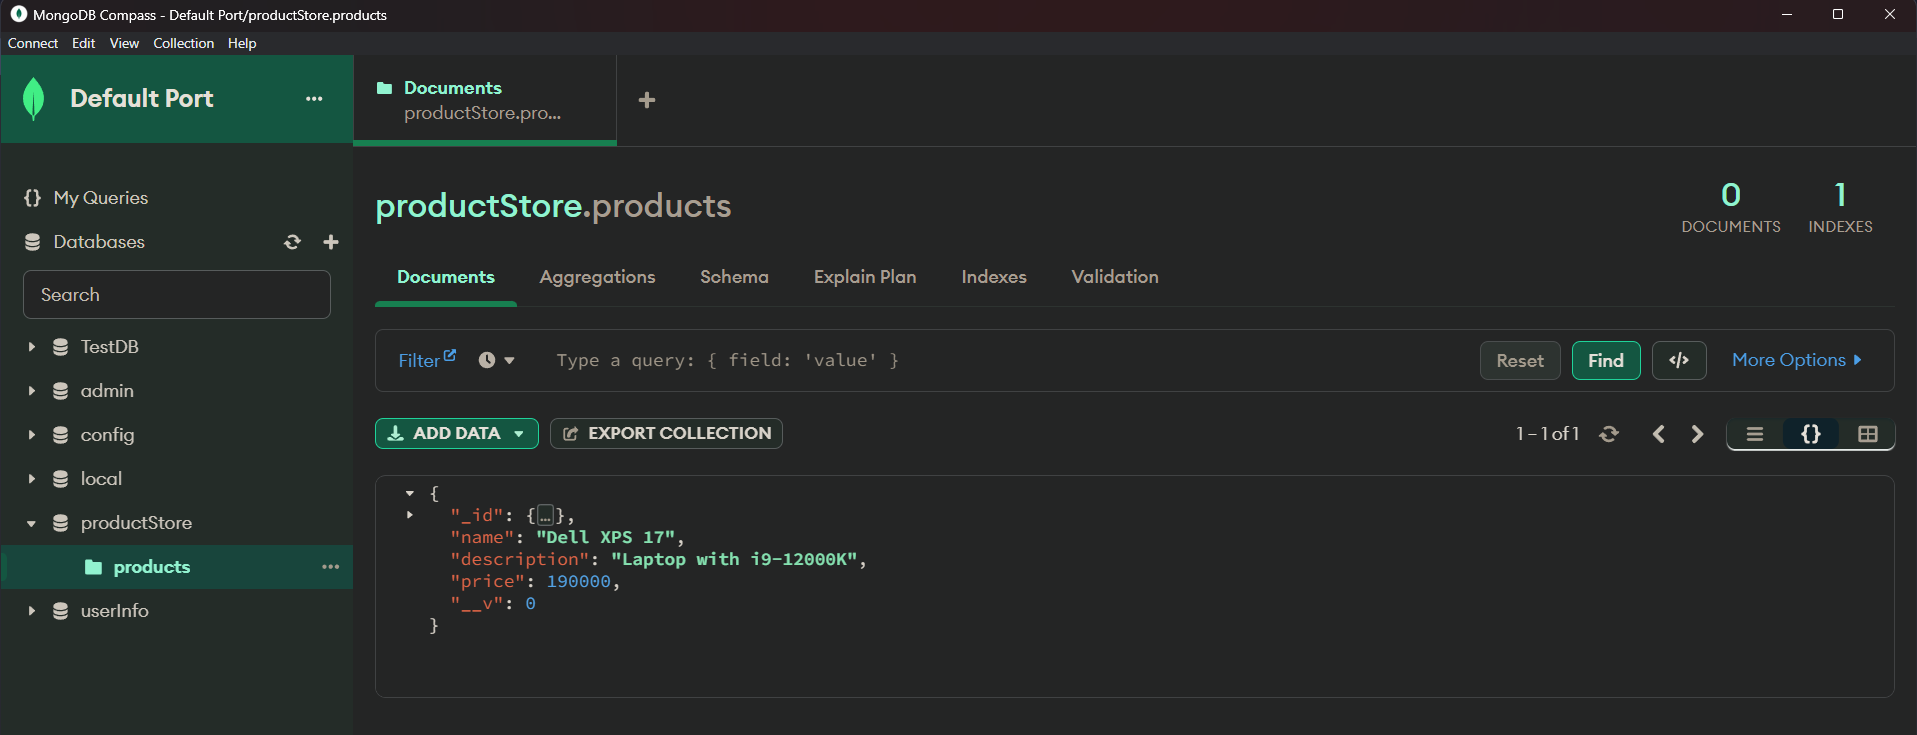Open Default Port connection options menu

[x=314, y=99]
